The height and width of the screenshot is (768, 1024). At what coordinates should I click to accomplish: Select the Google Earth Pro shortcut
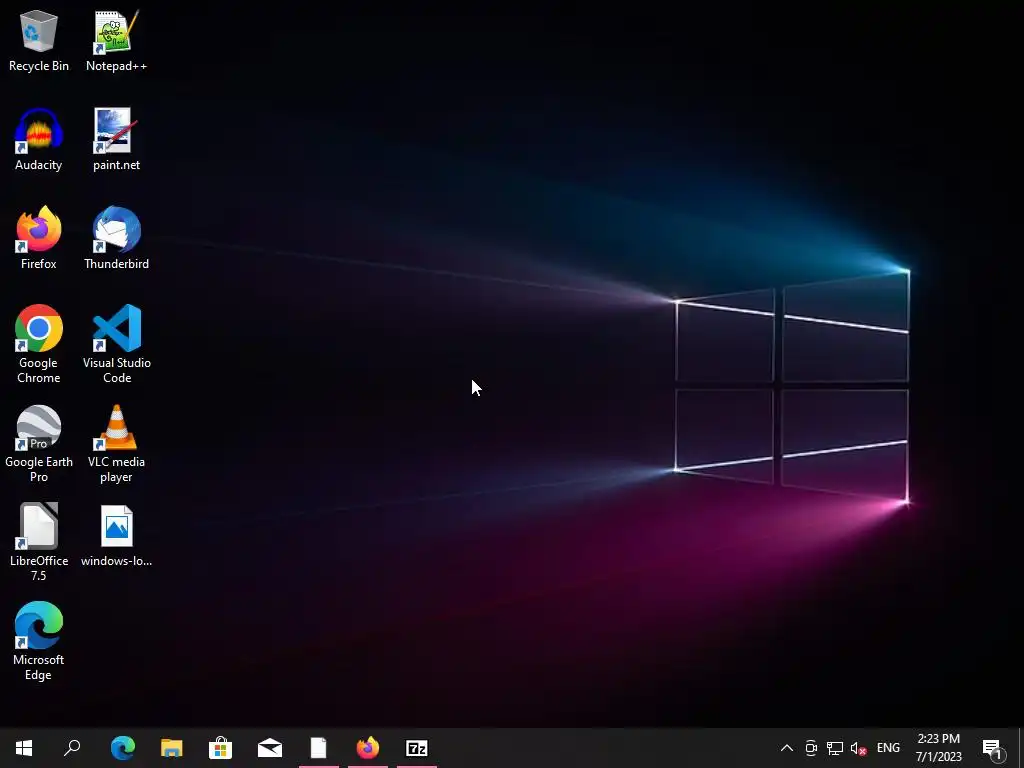click(39, 444)
